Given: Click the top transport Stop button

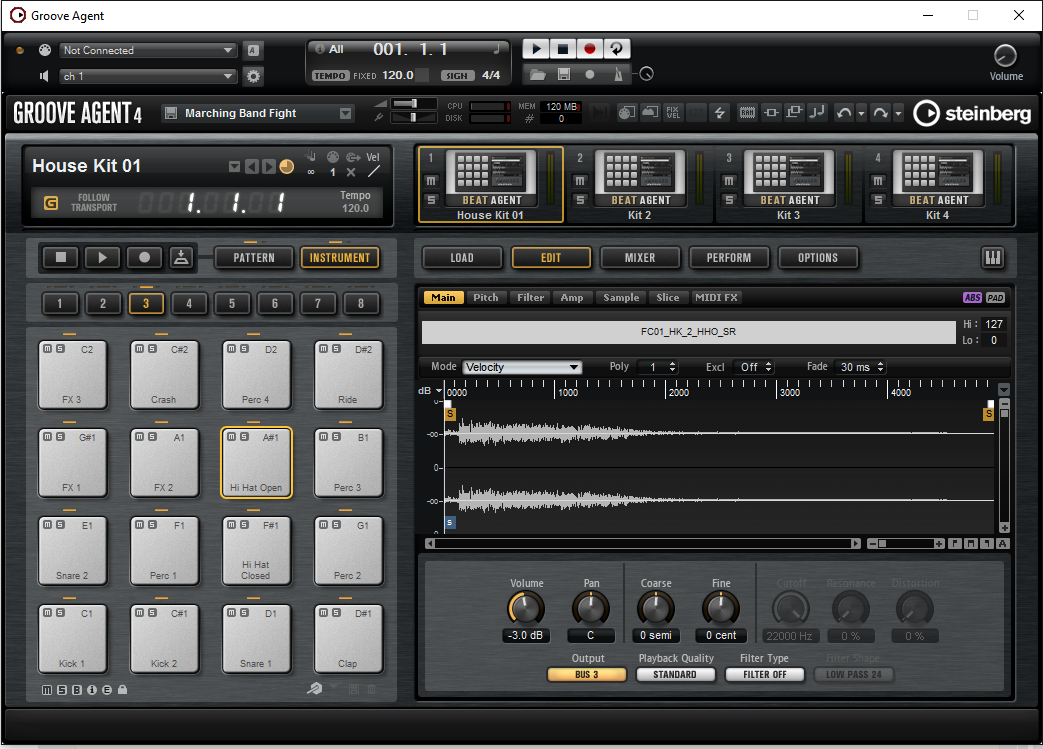Looking at the screenshot, I should click(563, 49).
